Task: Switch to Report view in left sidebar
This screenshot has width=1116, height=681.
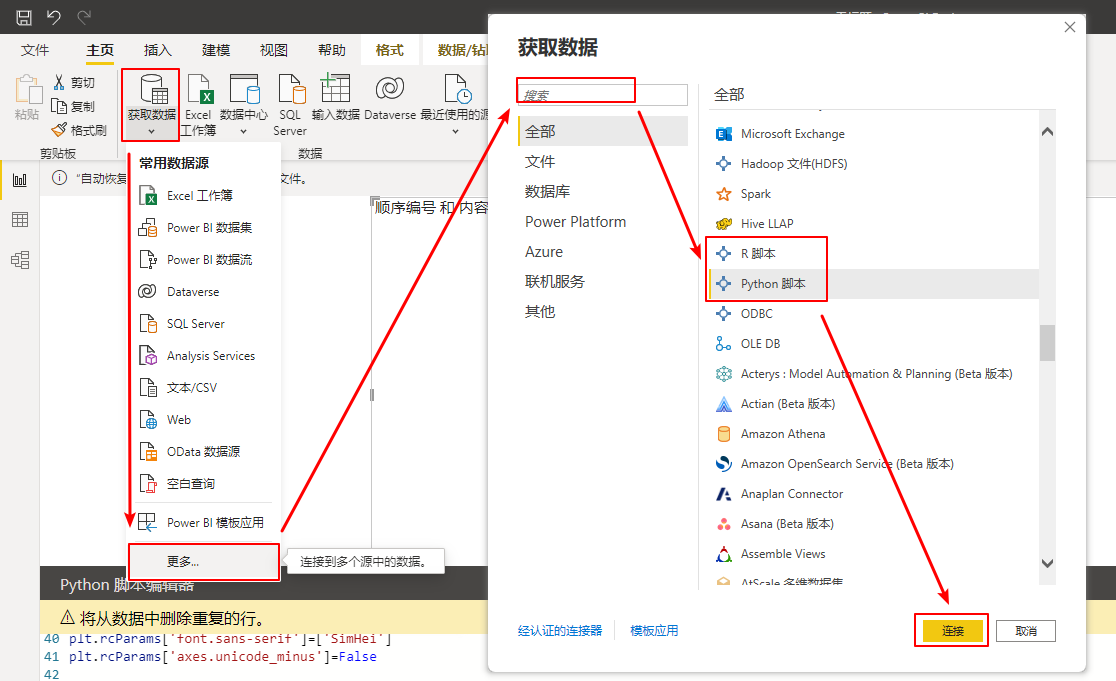Action: tap(20, 180)
